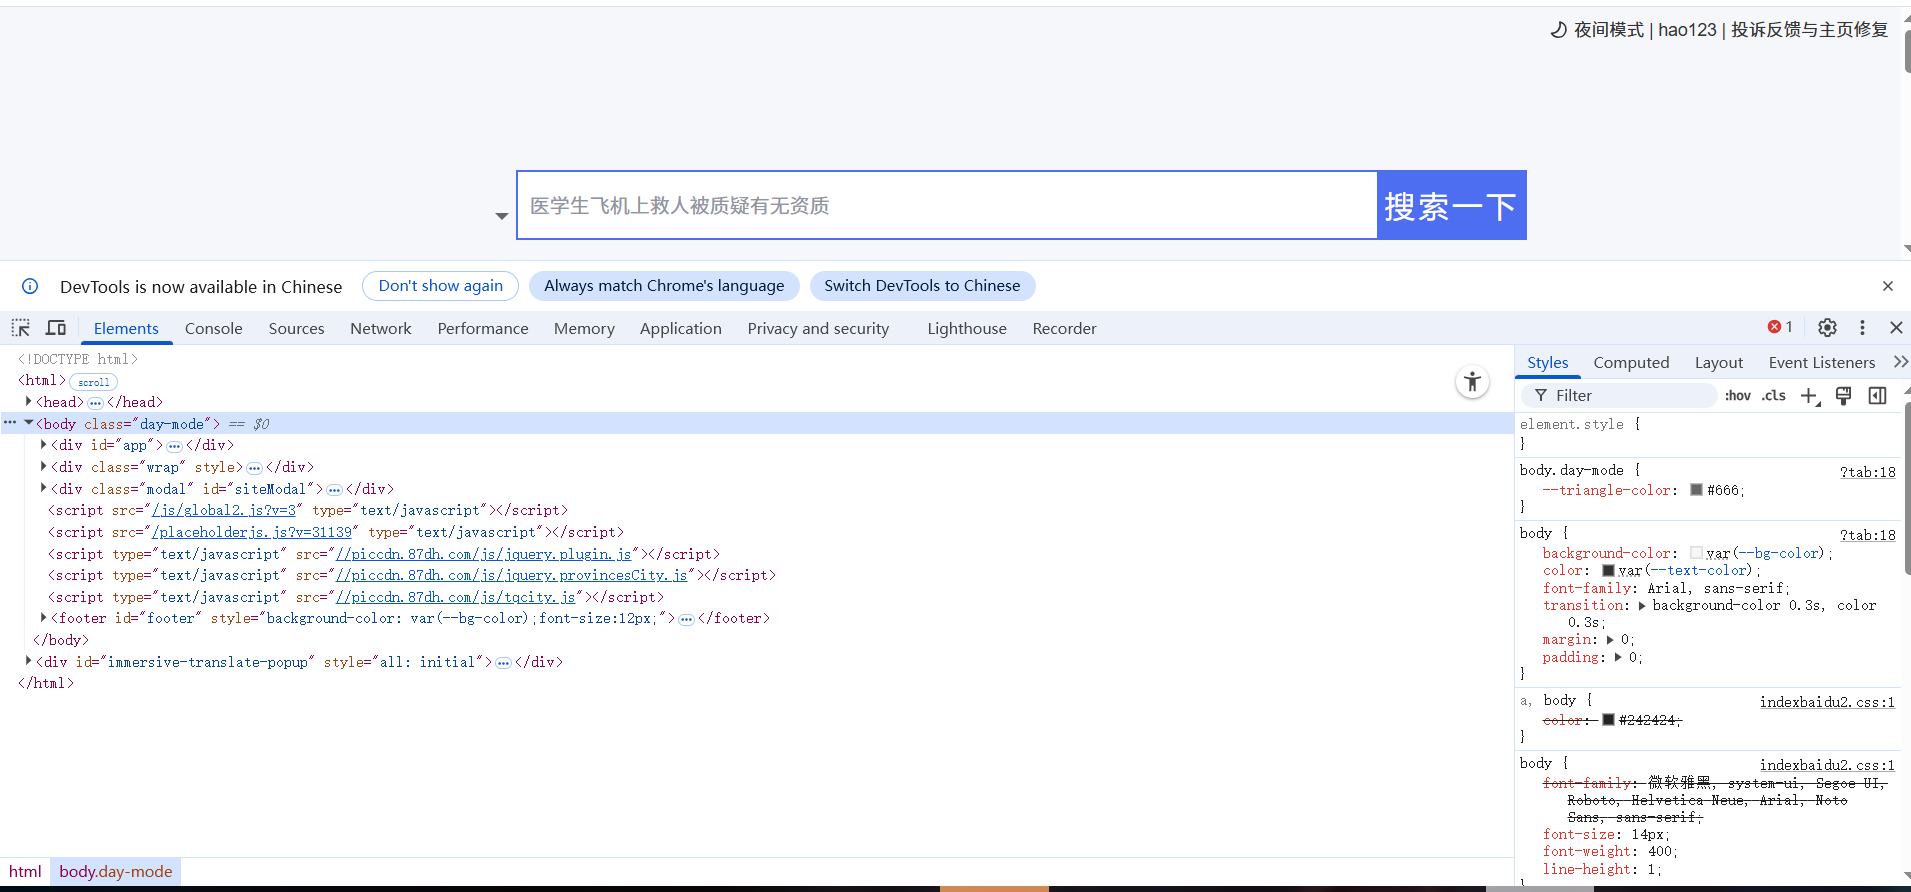The image size is (1911, 892).
Task: Click the night mode moon icon
Action: pyautogui.click(x=1559, y=30)
